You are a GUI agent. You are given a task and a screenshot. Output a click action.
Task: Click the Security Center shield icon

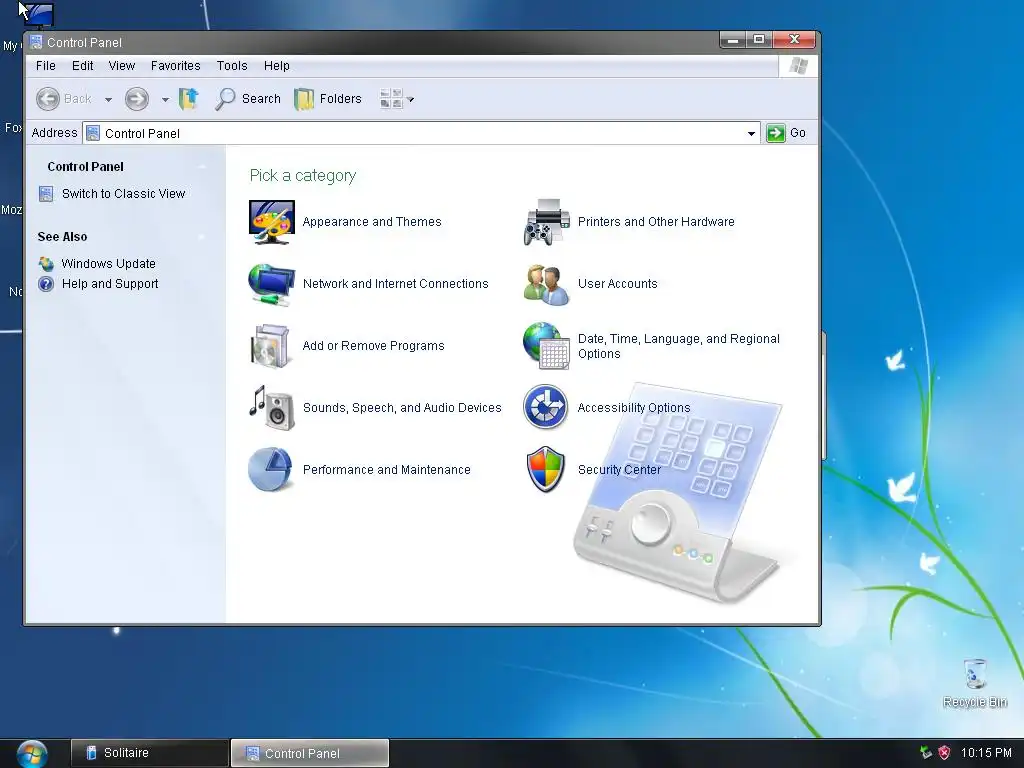pos(545,470)
